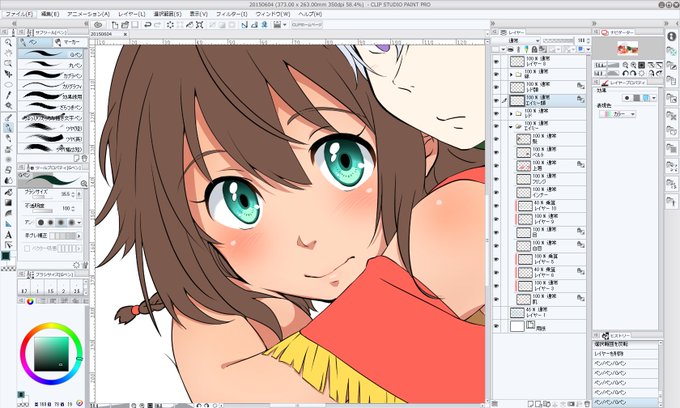Image resolution: width=680 pixels, height=408 pixels.
Task: Expand the stabilization setting arrow in Tool Property
Action: point(79,236)
